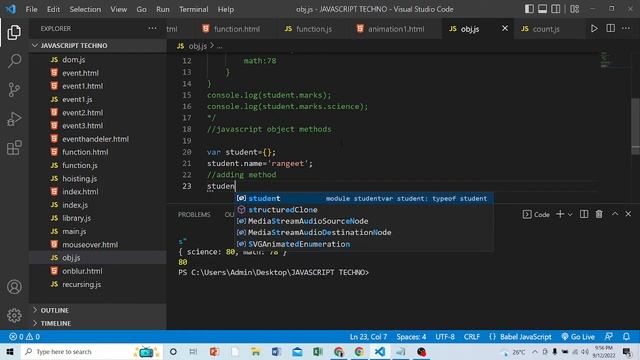Open the File menu
This screenshot has width=640, height=360.
pos(31,9)
